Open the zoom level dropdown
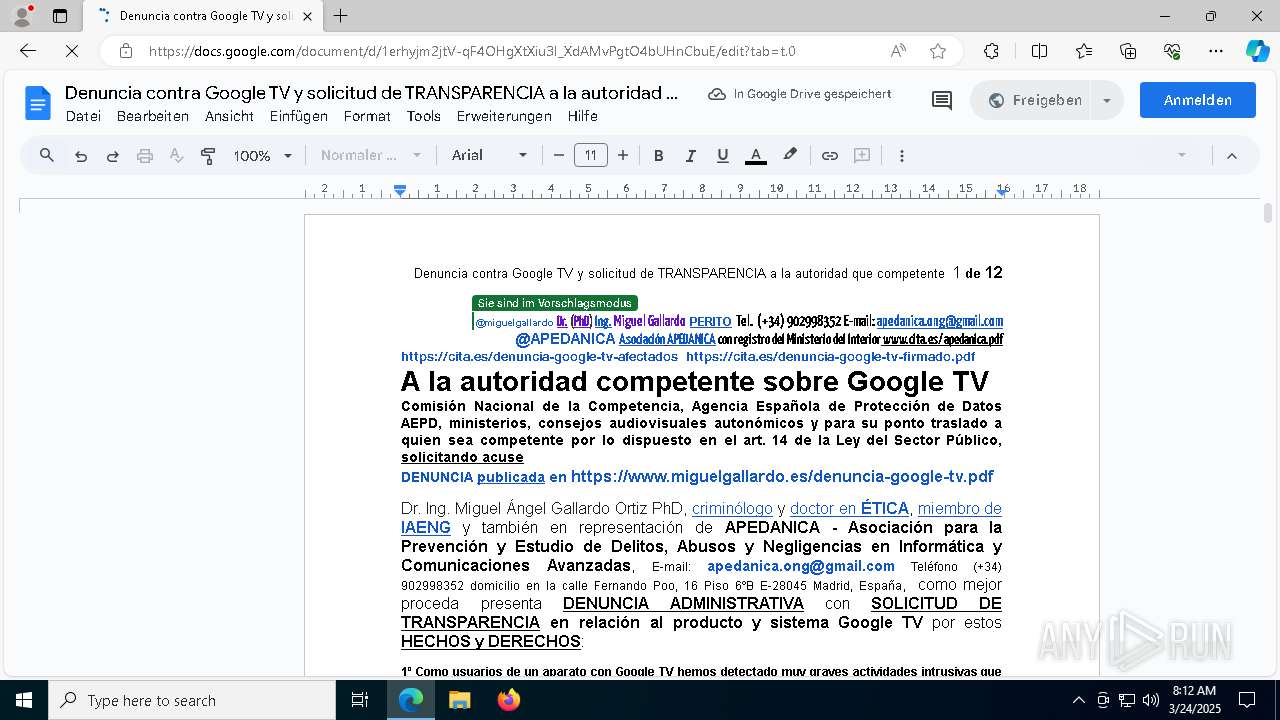 (263, 156)
